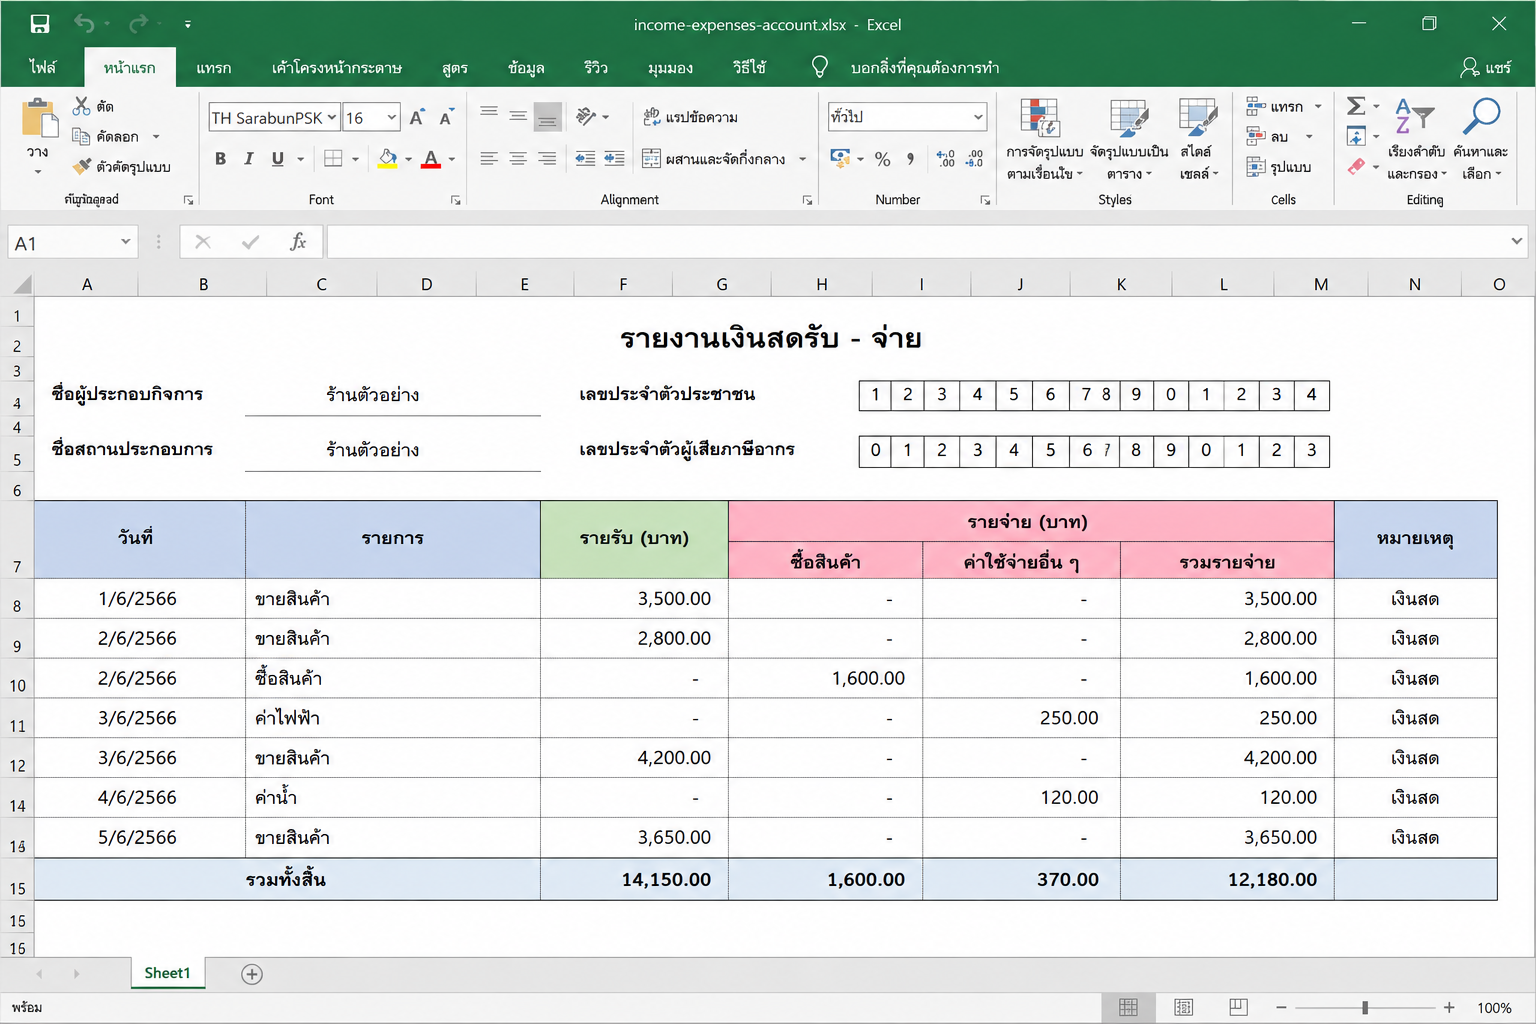Image resolution: width=1536 pixels, height=1024 pixels.
Task: Click increase indent icon
Action: (615, 159)
